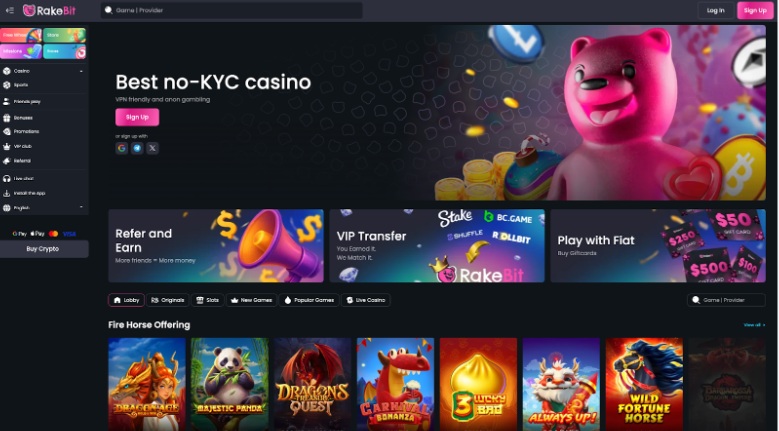
Task: Sign up with Google icon
Action: tap(122, 148)
